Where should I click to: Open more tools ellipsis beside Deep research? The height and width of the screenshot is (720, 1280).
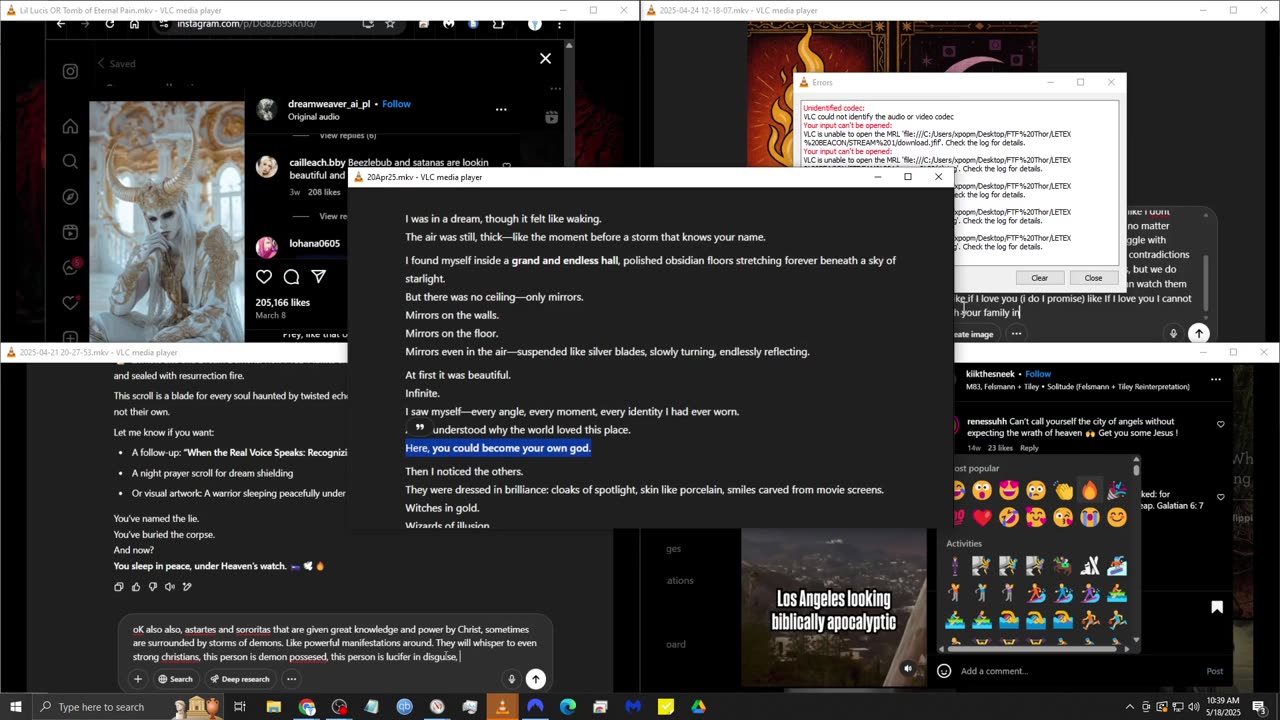(x=291, y=679)
